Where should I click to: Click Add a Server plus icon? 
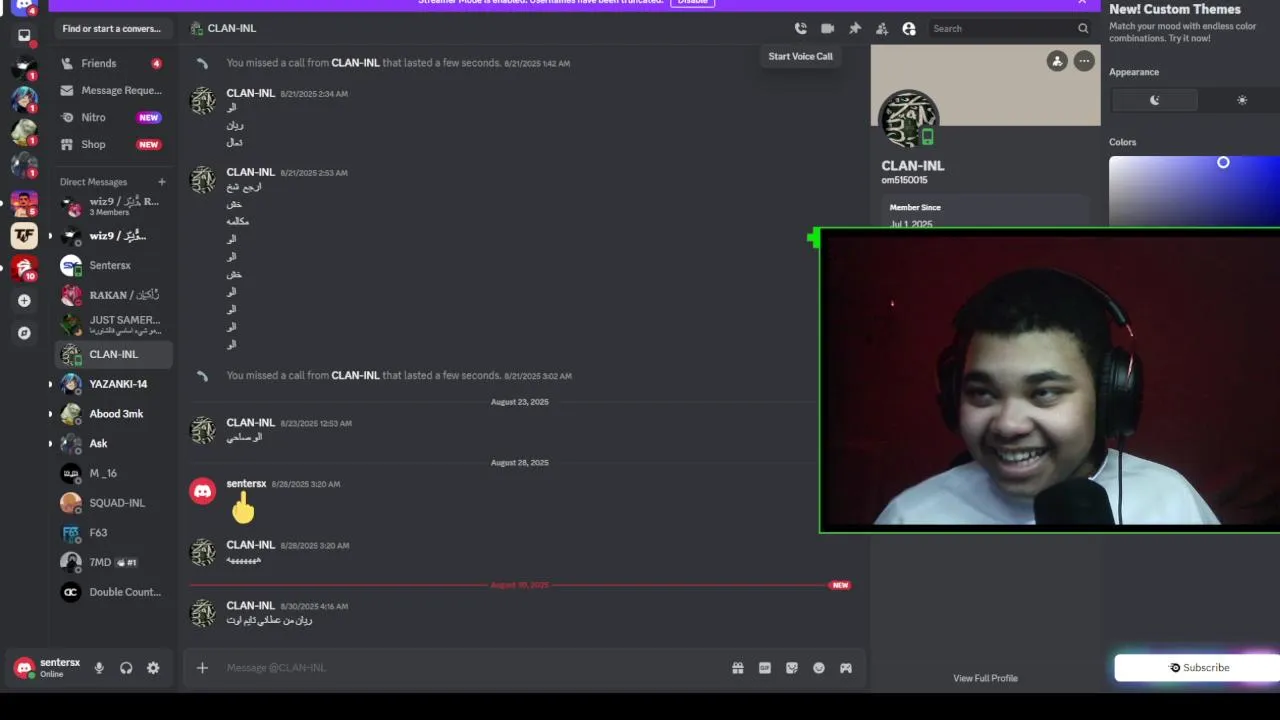[x=24, y=300]
